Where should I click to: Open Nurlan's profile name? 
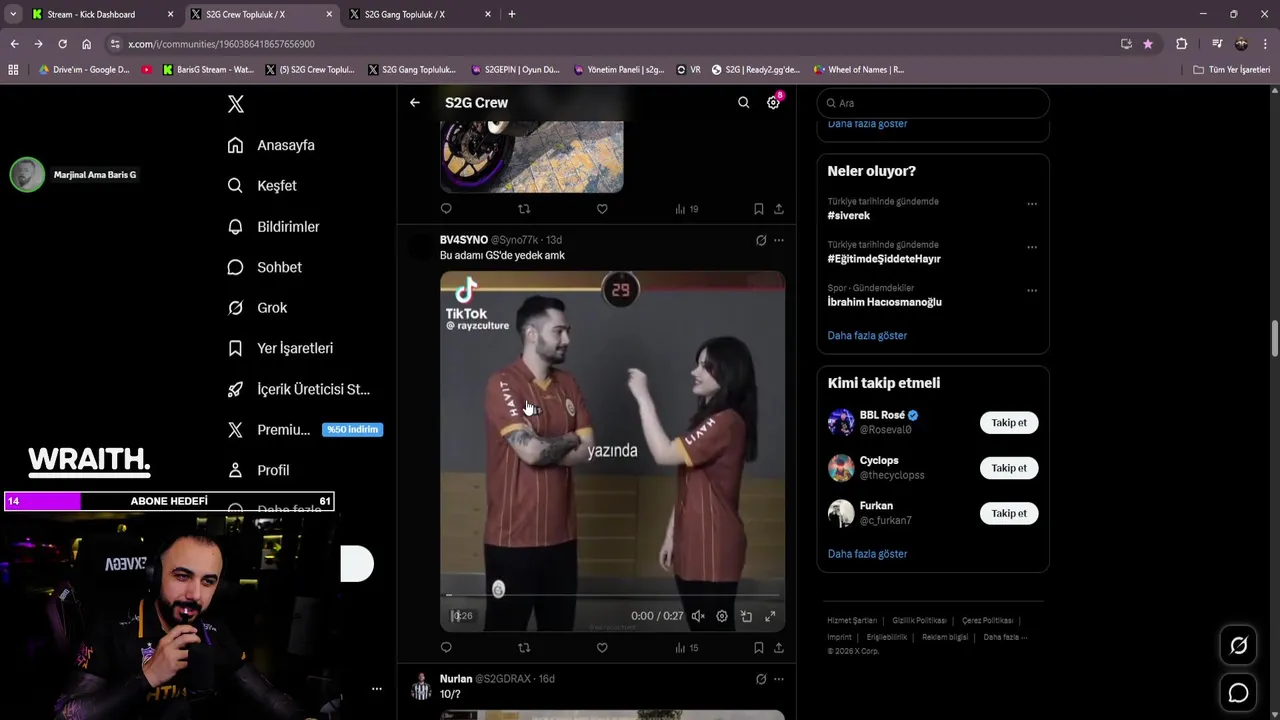pos(456,679)
